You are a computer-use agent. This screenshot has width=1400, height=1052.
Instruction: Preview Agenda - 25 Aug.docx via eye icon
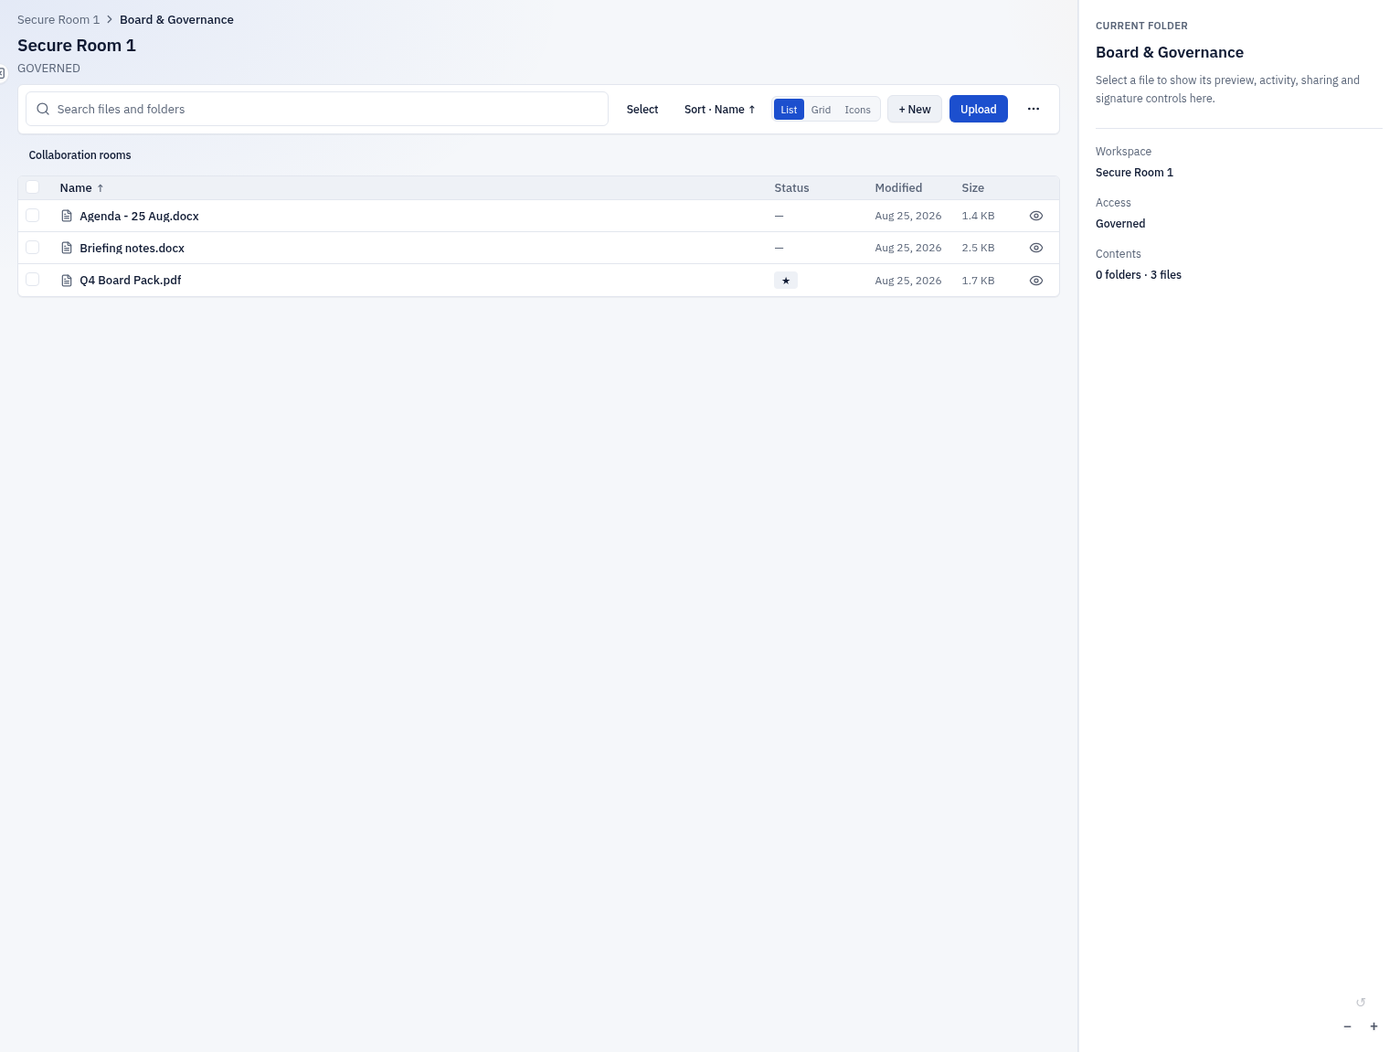pos(1036,216)
